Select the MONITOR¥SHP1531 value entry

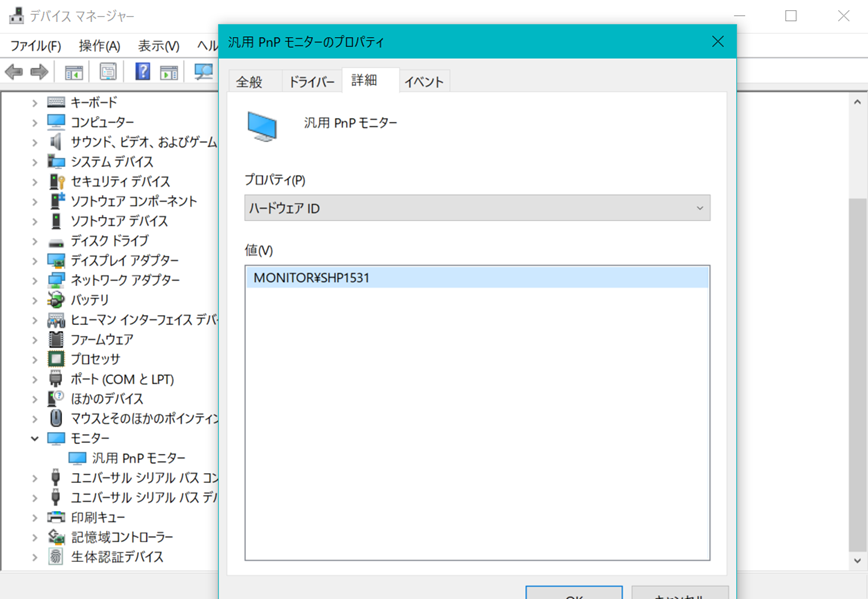click(x=312, y=278)
